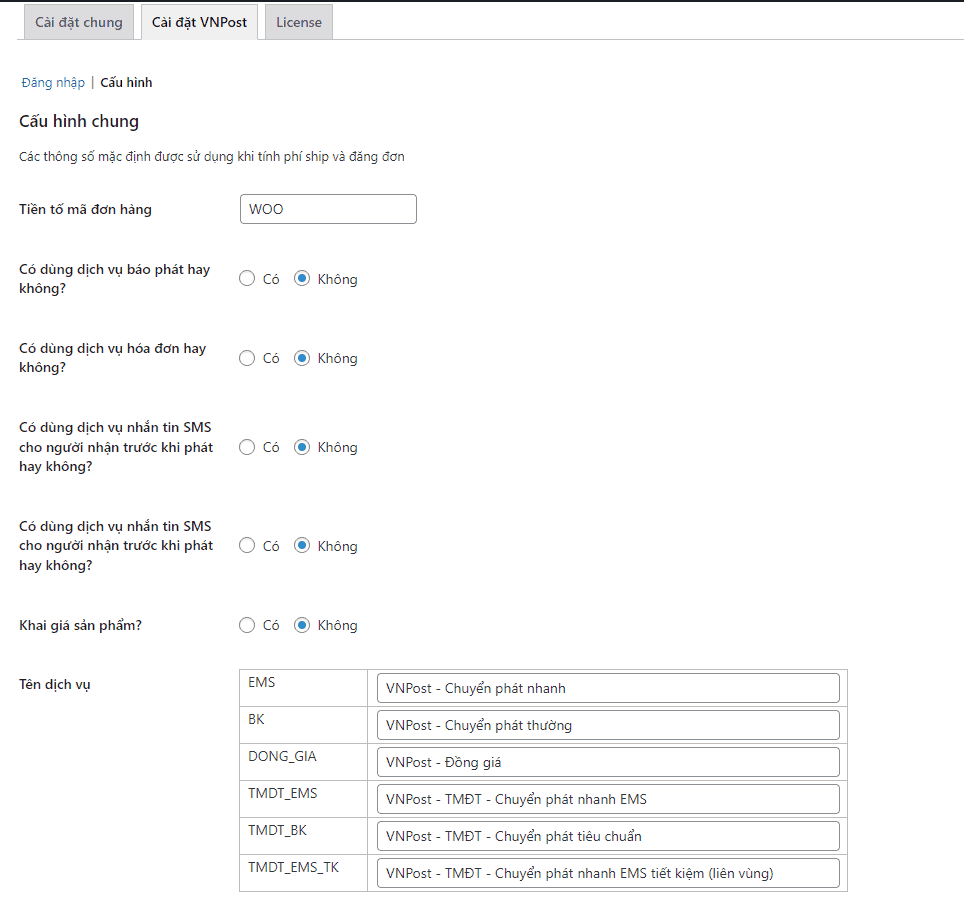Viewport: 964px width, 903px height.
Task: Click the TMDT_EMS_TK service code cell
Action: (304, 873)
